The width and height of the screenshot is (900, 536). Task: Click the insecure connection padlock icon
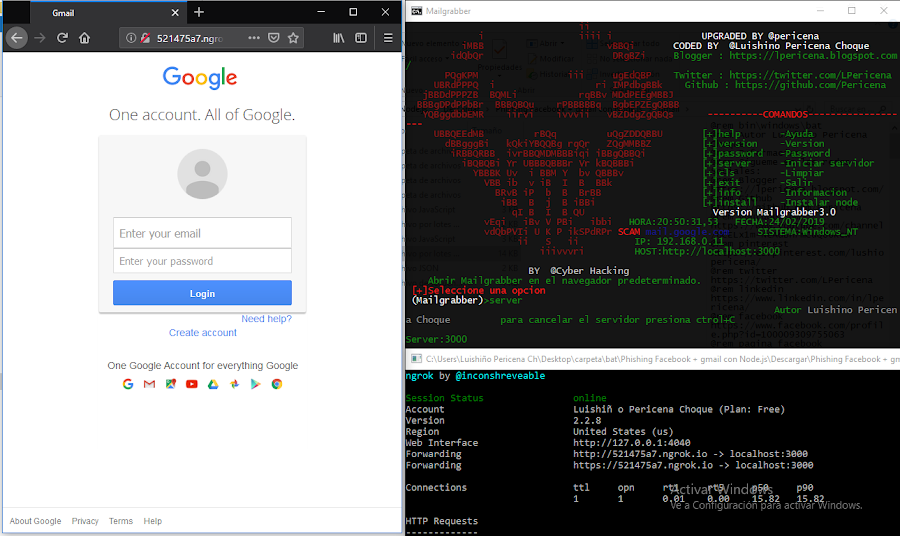point(145,38)
